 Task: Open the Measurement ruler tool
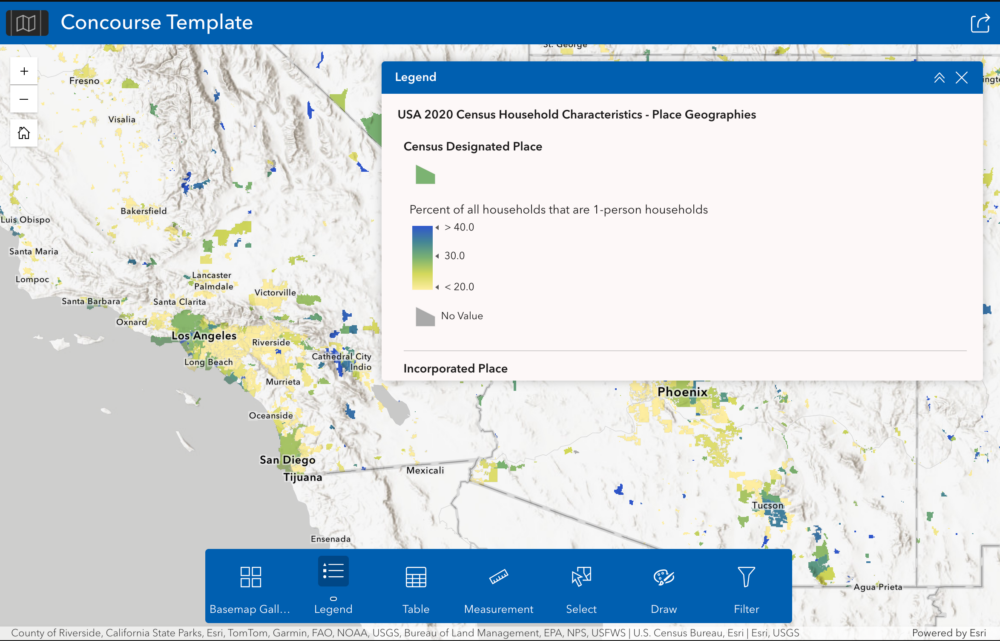[498, 587]
